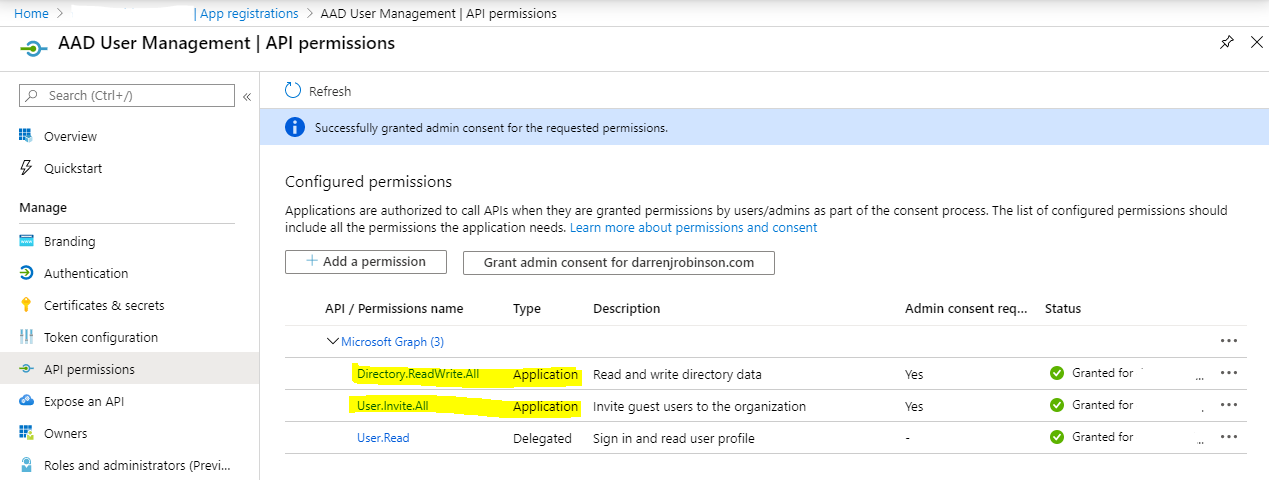The width and height of the screenshot is (1269, 480).
Task: Click the Admin consent req... column header
Action: [966, 308]
